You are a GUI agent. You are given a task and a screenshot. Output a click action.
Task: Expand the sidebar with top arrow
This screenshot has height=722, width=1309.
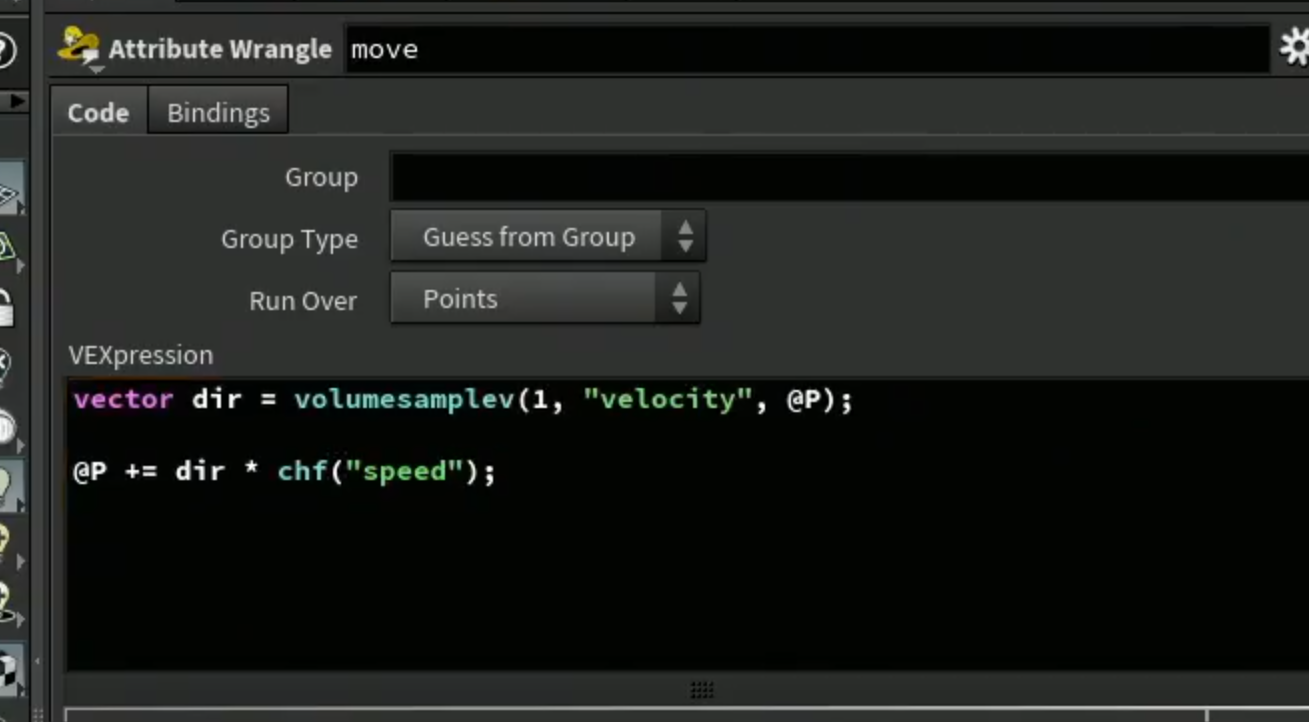point(16,101)
